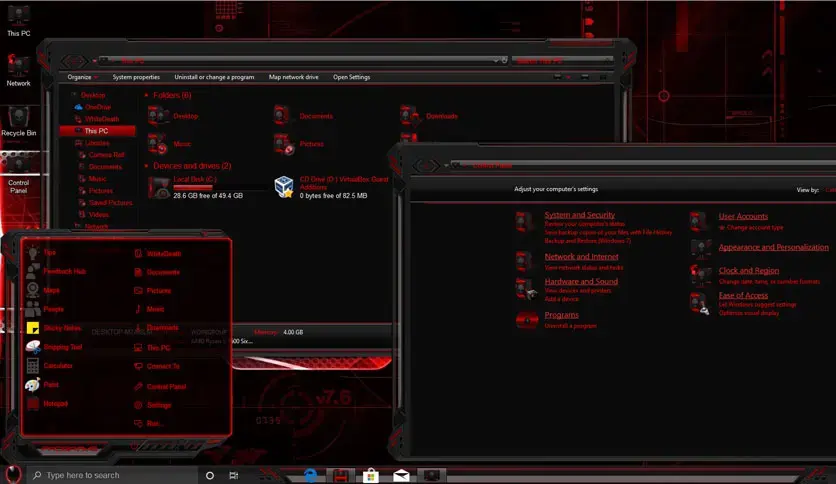Image resolution: width=836 pixels, height=484 pixels.
Task: Open the Documents folder icon in This PC
Action: 283,115
